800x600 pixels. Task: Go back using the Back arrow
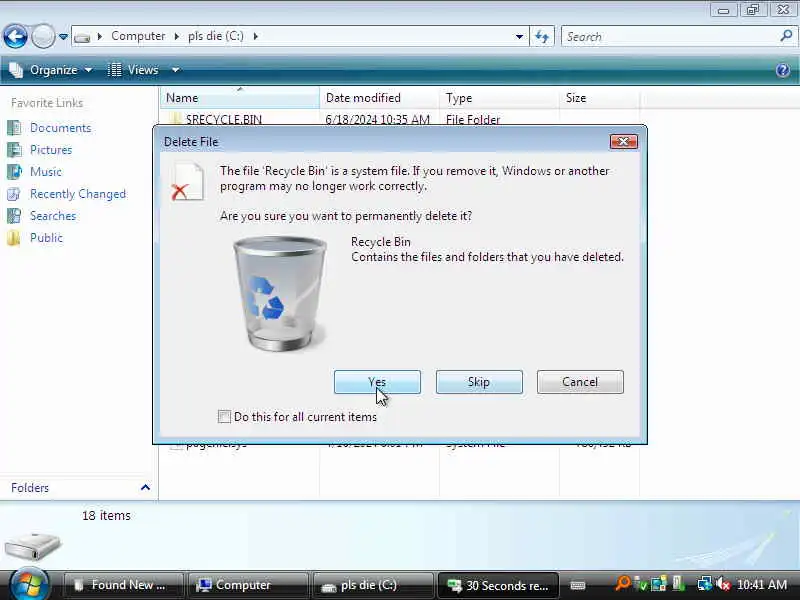15,37
